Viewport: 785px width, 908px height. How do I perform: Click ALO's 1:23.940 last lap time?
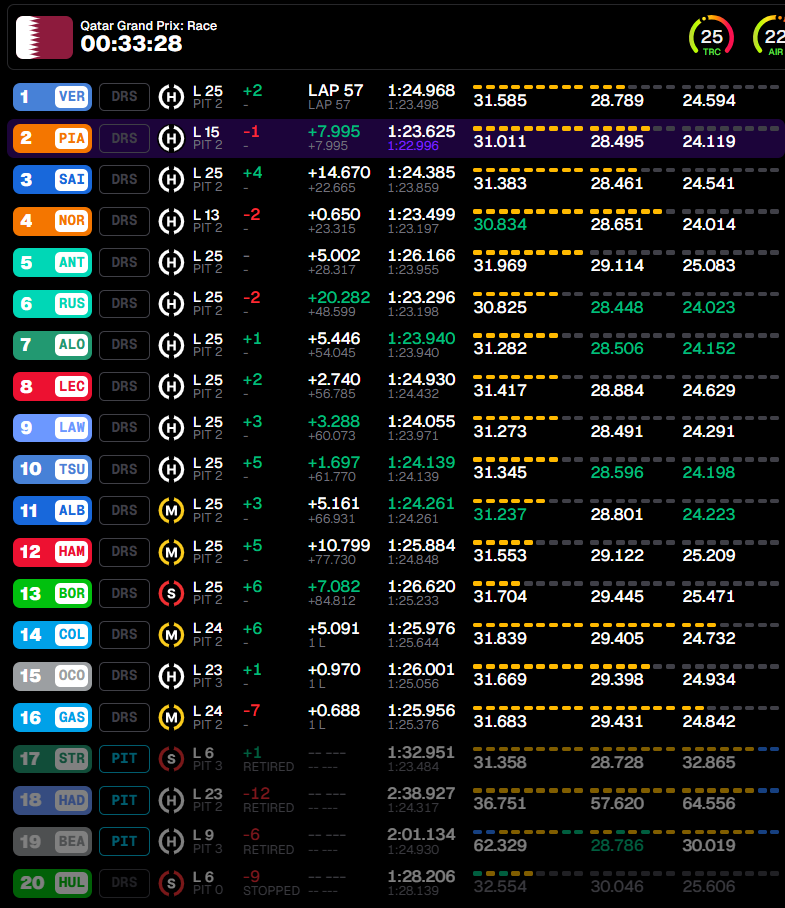point(421,339)
